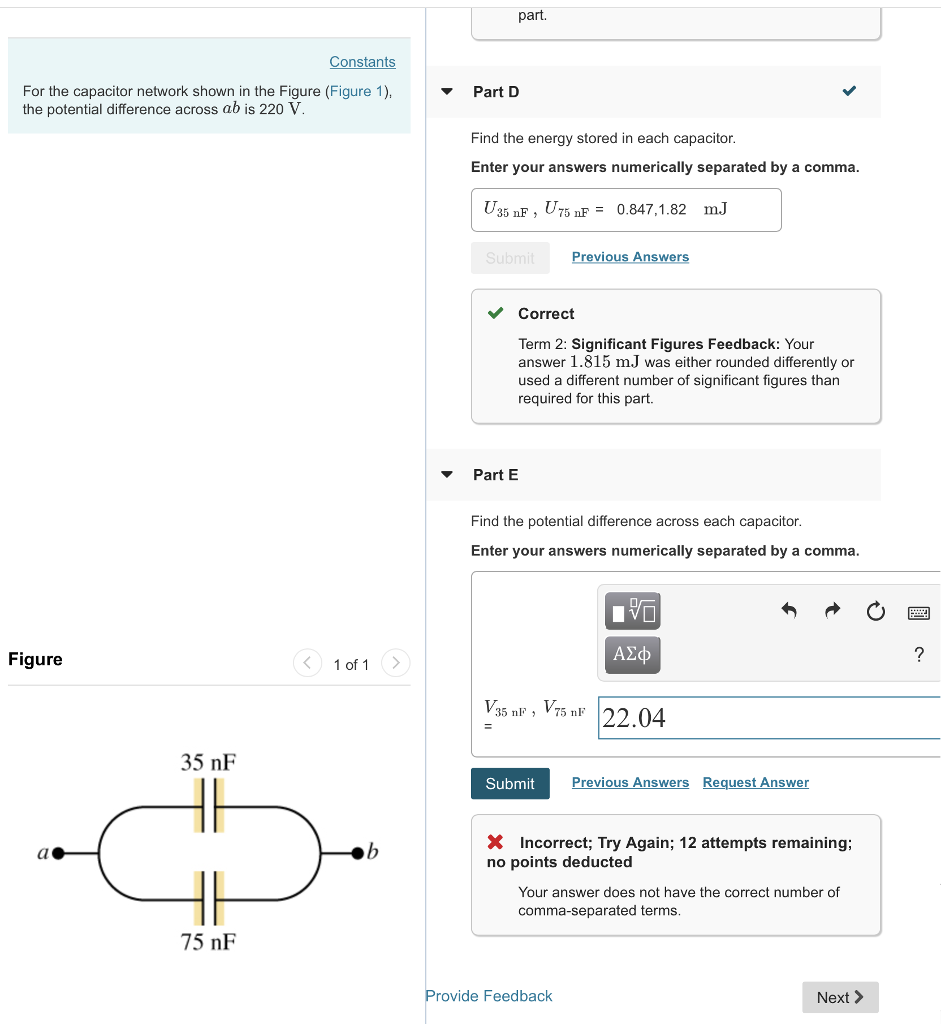Open the Figure 1 link in the problem
The width and height of the screenshot is (941, 1024).
[357, 91]
